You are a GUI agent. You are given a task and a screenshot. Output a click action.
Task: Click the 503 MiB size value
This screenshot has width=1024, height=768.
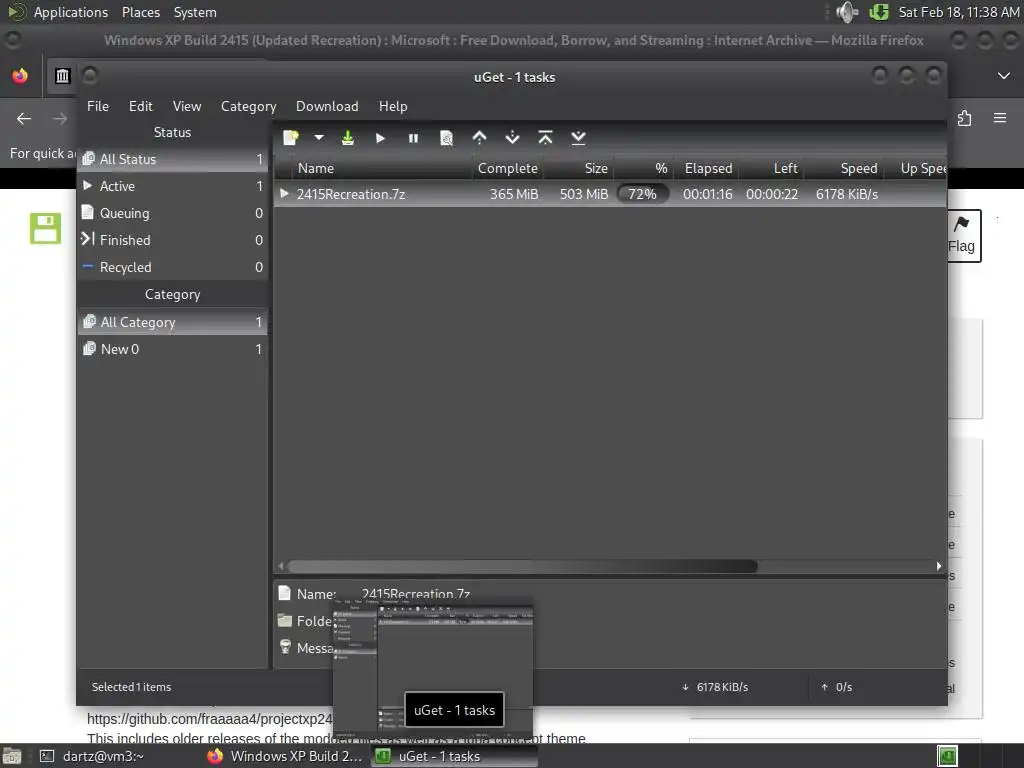coord(584,194)
